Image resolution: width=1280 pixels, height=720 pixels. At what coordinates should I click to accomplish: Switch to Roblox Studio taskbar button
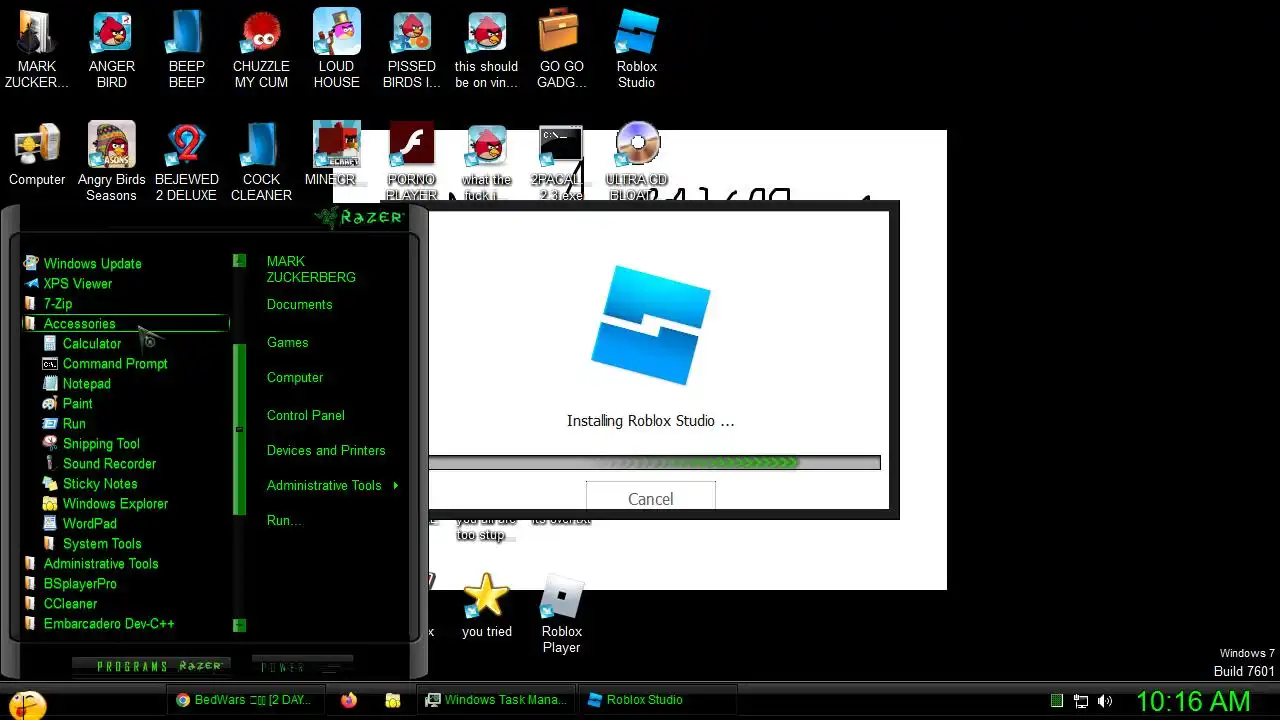[x=659, y=700]
